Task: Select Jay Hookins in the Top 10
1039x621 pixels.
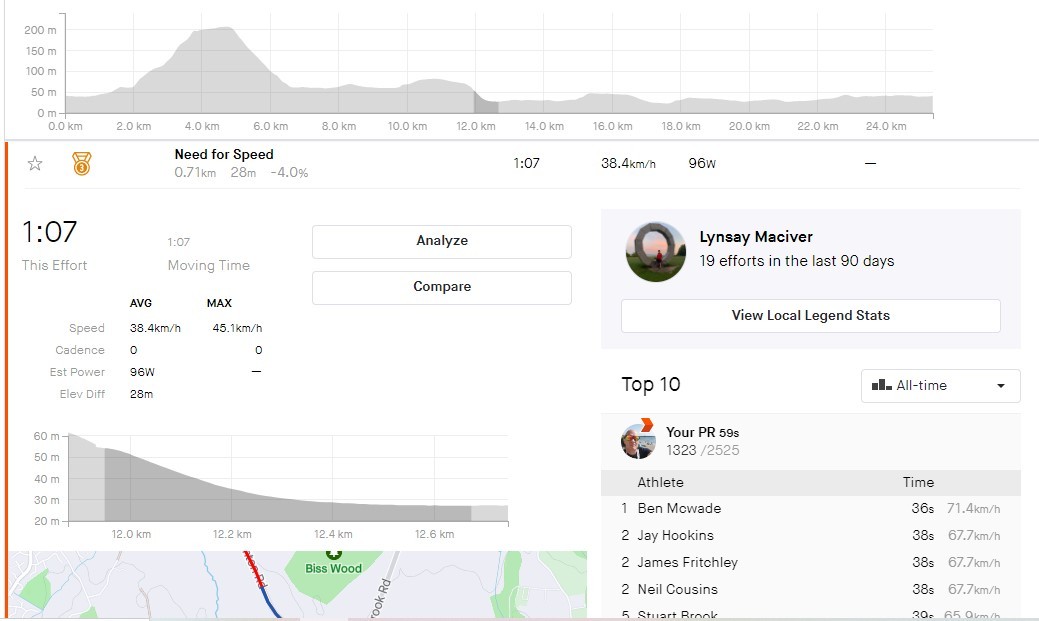Action: [675, 535]
